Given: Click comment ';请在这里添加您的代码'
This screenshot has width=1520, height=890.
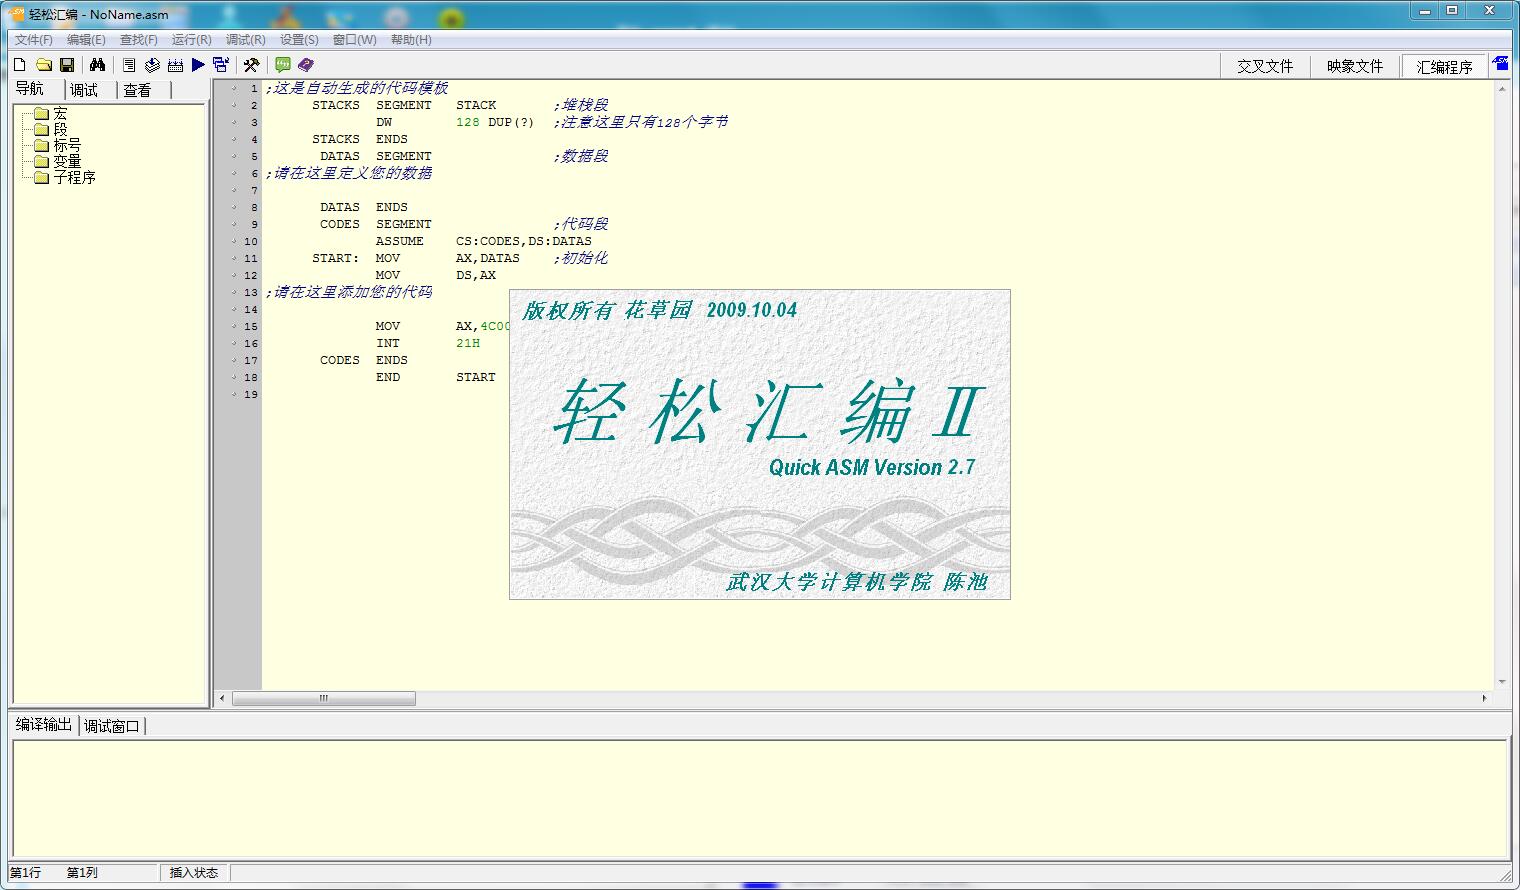Looking at the screenshot, I should point(349,292).
